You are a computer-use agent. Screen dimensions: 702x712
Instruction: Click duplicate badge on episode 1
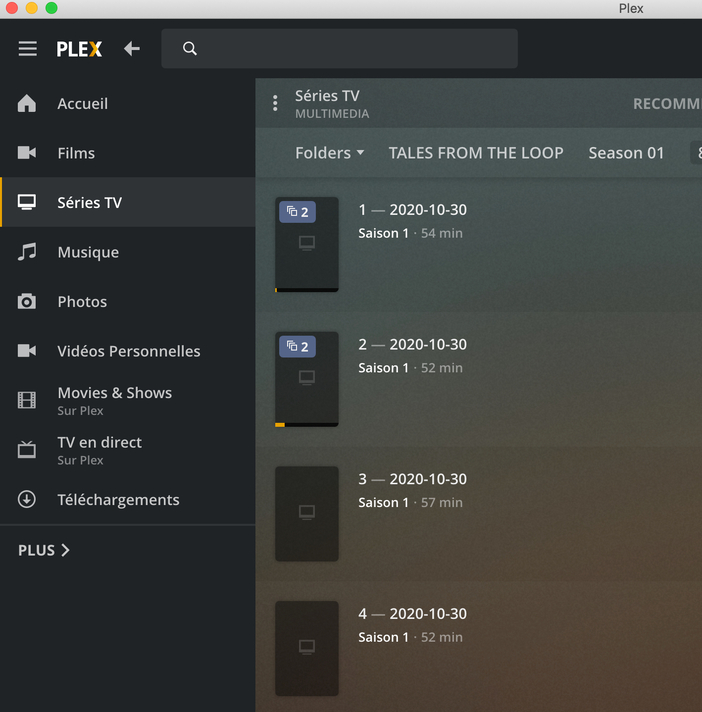[x=297, y=212]
